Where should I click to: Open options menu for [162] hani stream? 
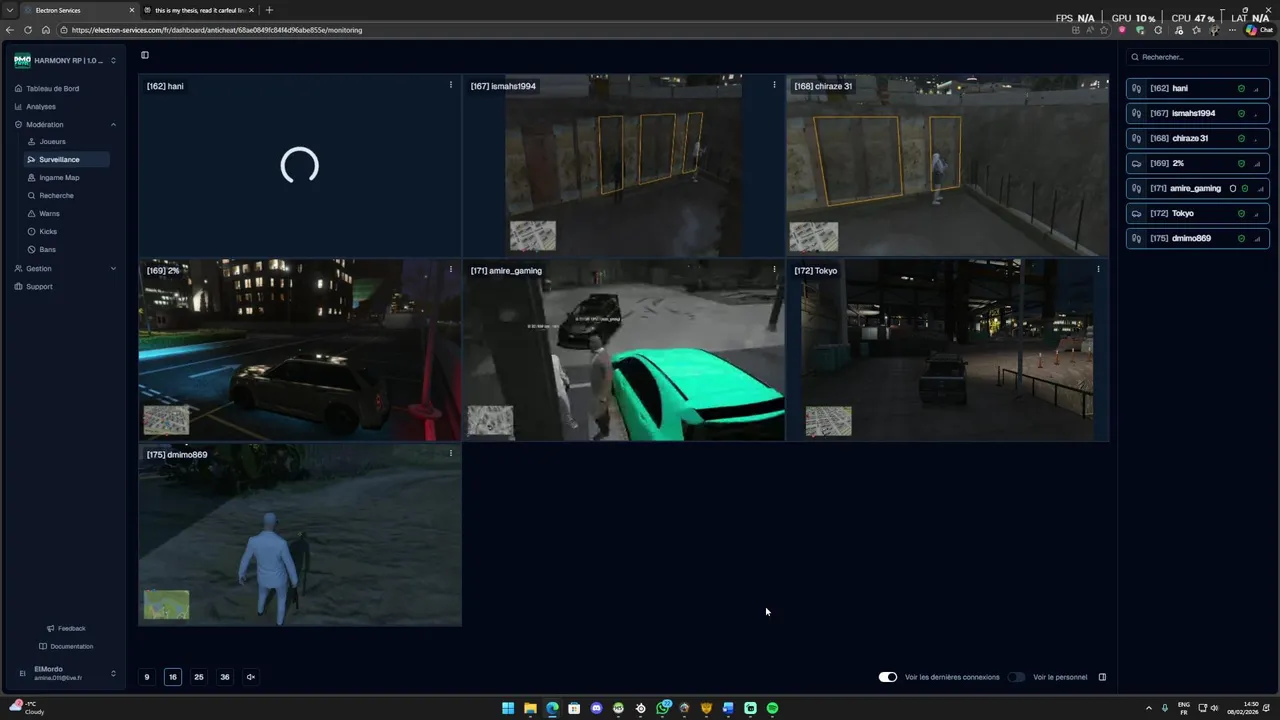coord(450,86)
